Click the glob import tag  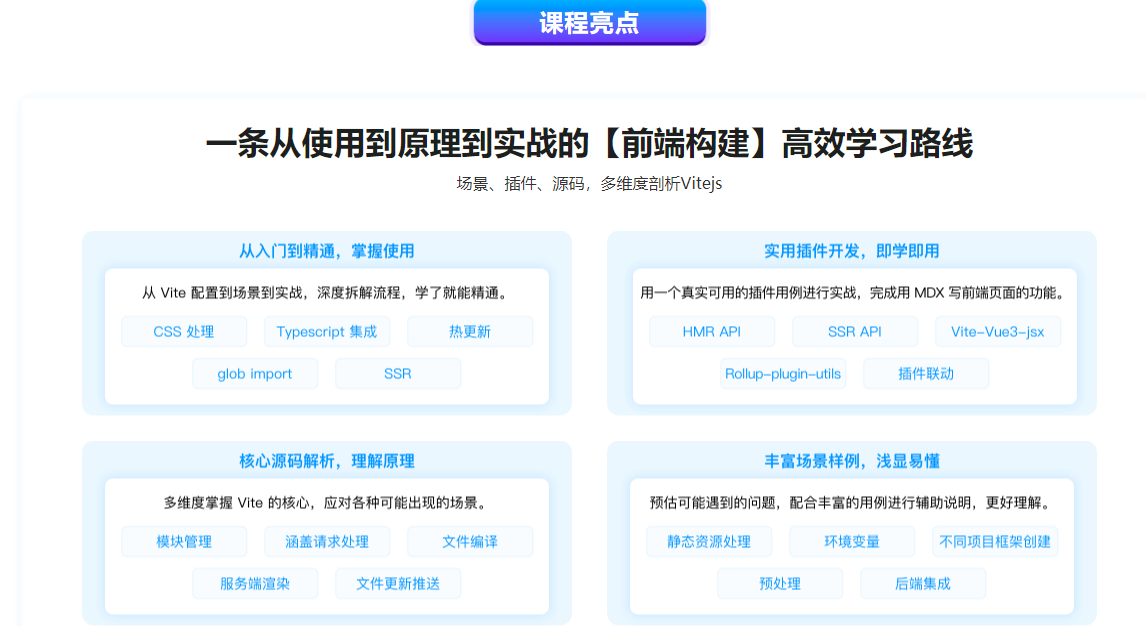click(255, 373)
